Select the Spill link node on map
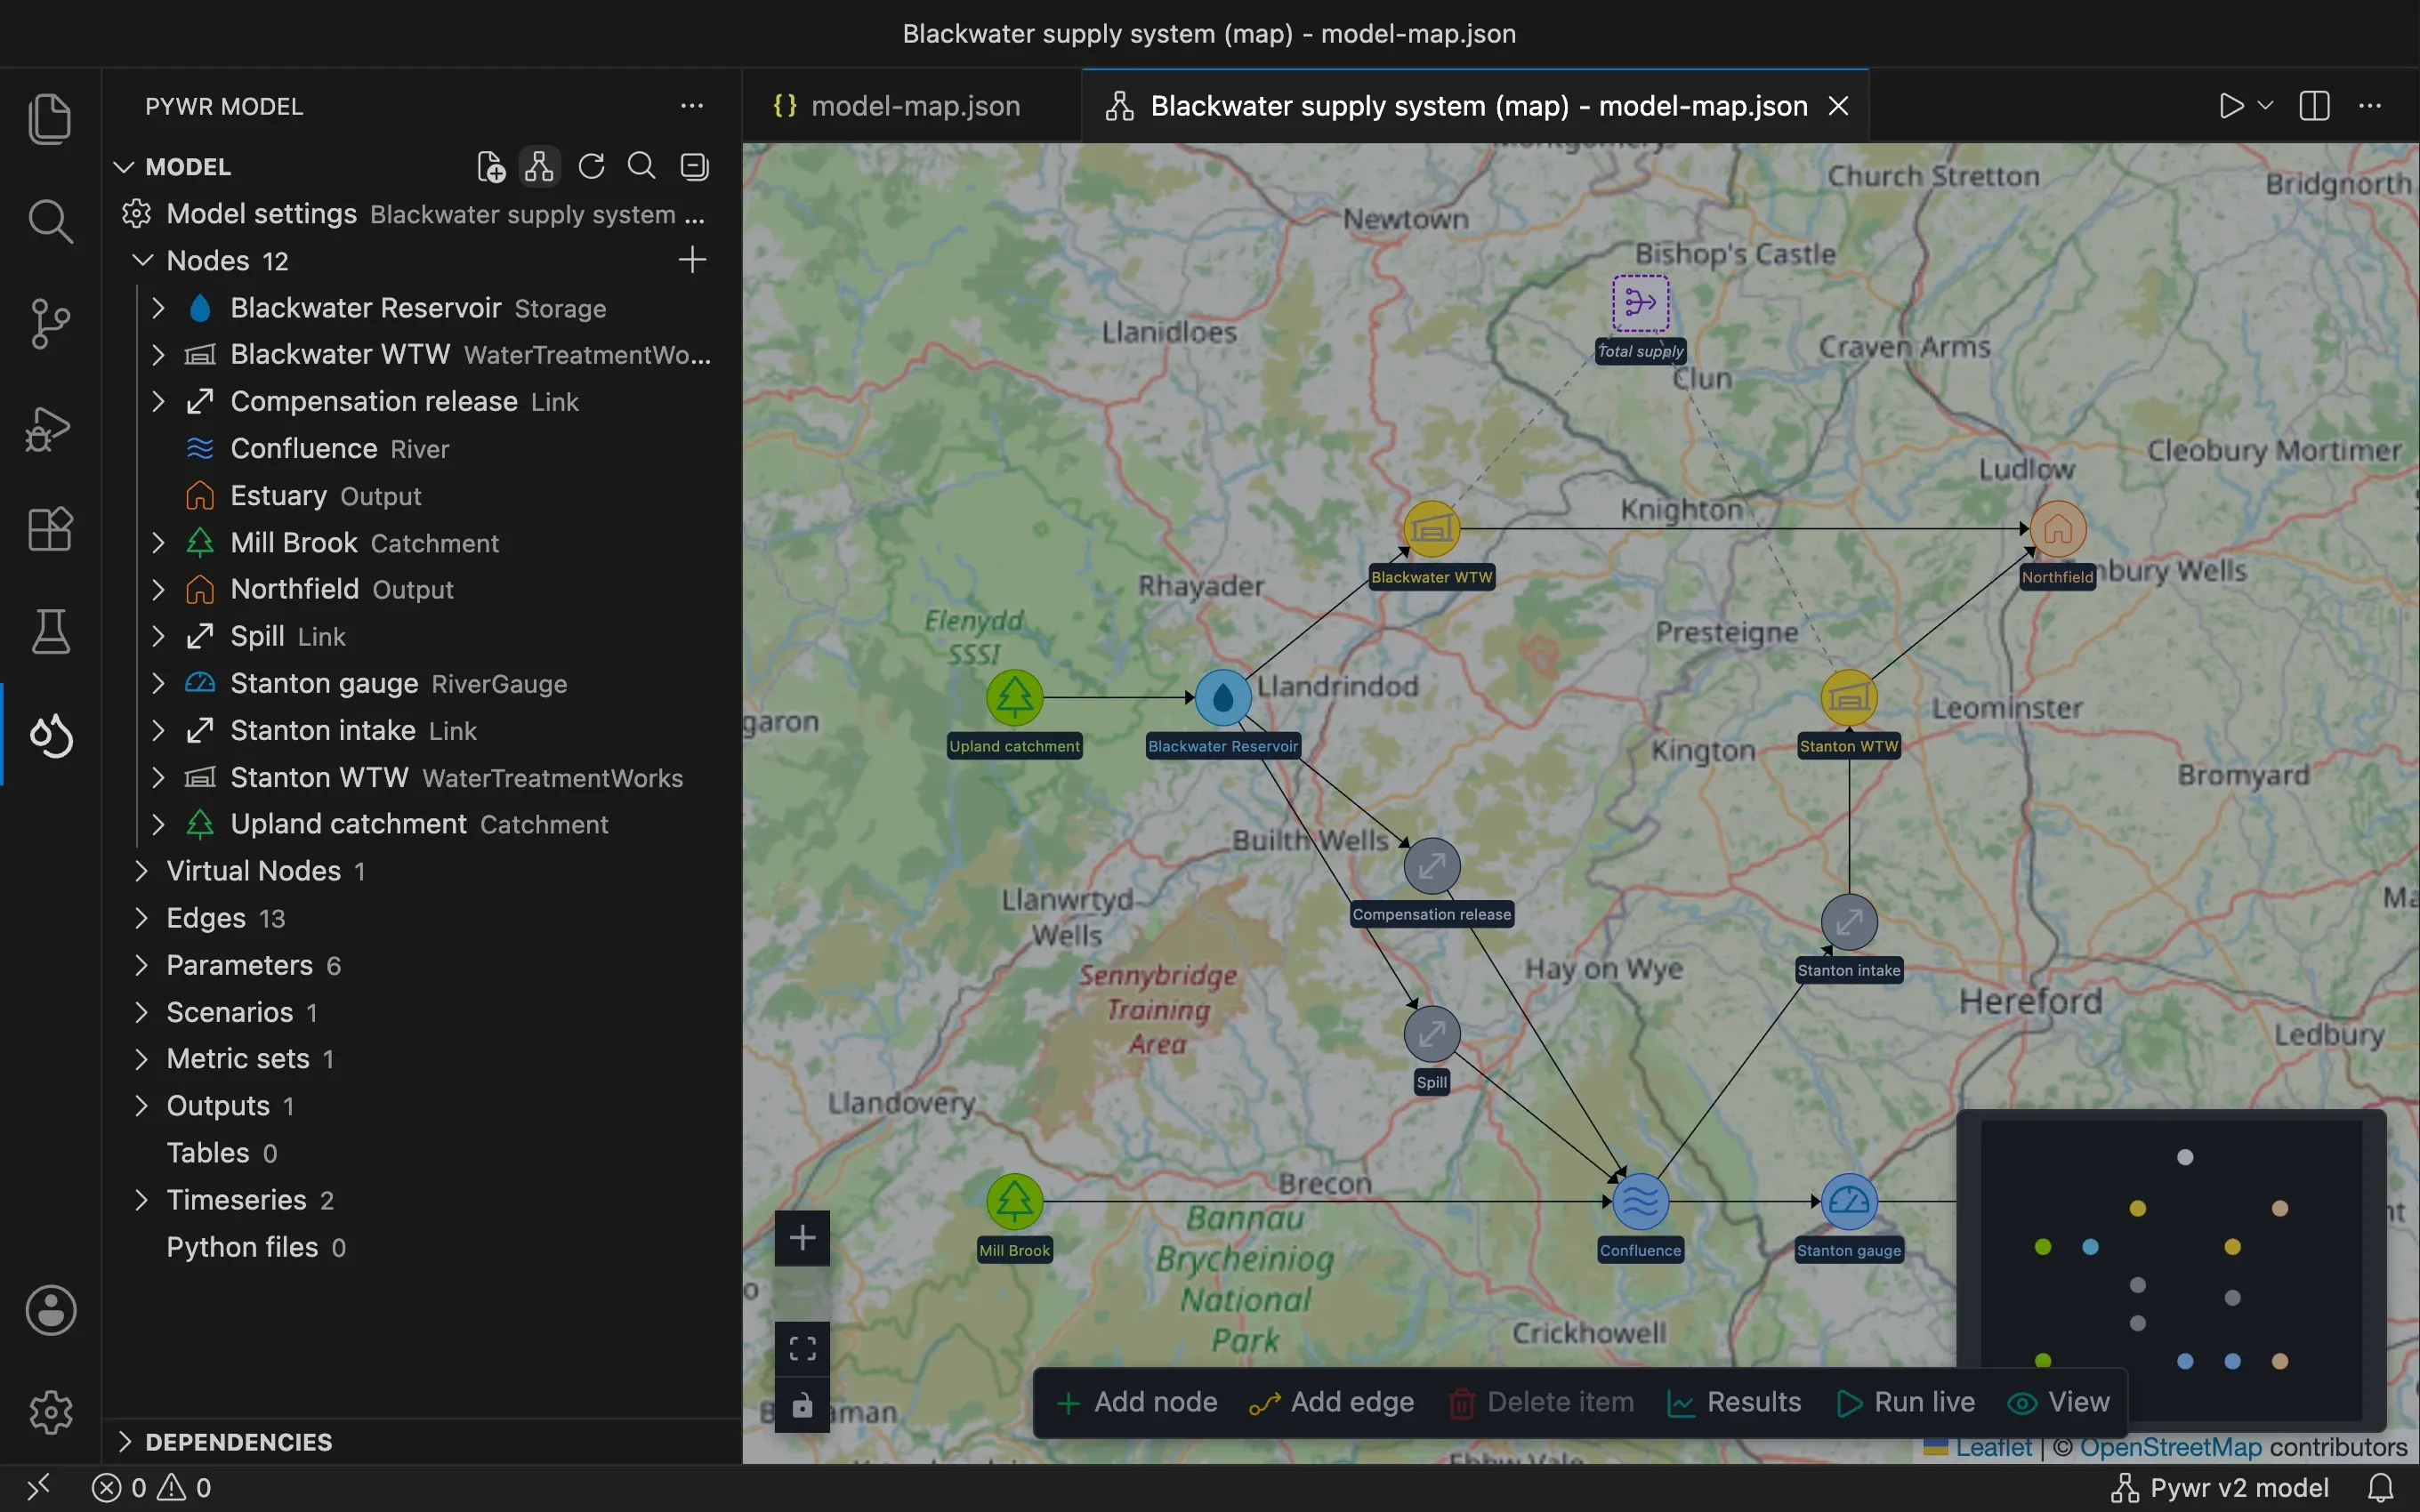2420x1512 pixels. pos(1431,1034)
